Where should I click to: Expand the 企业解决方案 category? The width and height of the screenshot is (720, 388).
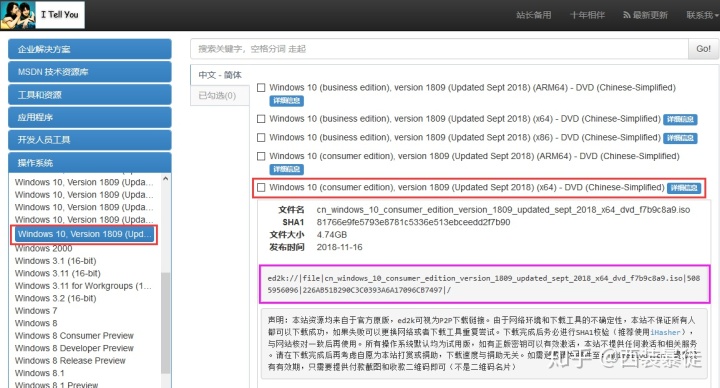pyautogui.click(x=90, y=49)
